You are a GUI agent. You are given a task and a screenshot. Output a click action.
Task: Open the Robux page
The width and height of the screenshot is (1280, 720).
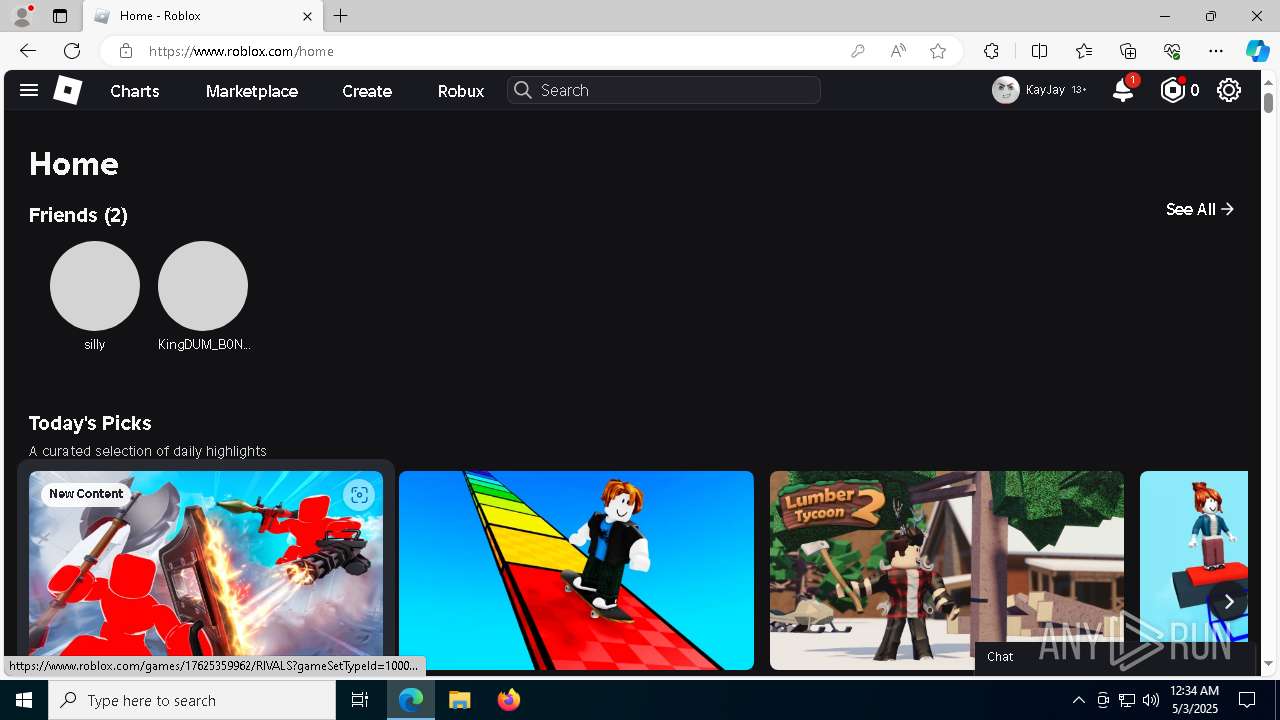(461, 91)
